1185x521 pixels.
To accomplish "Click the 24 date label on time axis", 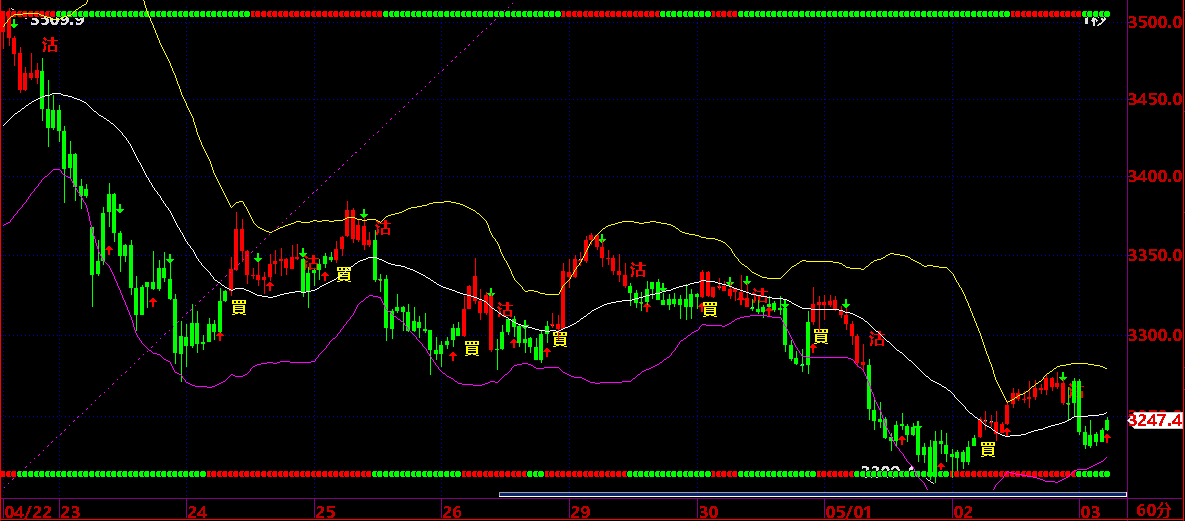I will [x=199, y=513].
